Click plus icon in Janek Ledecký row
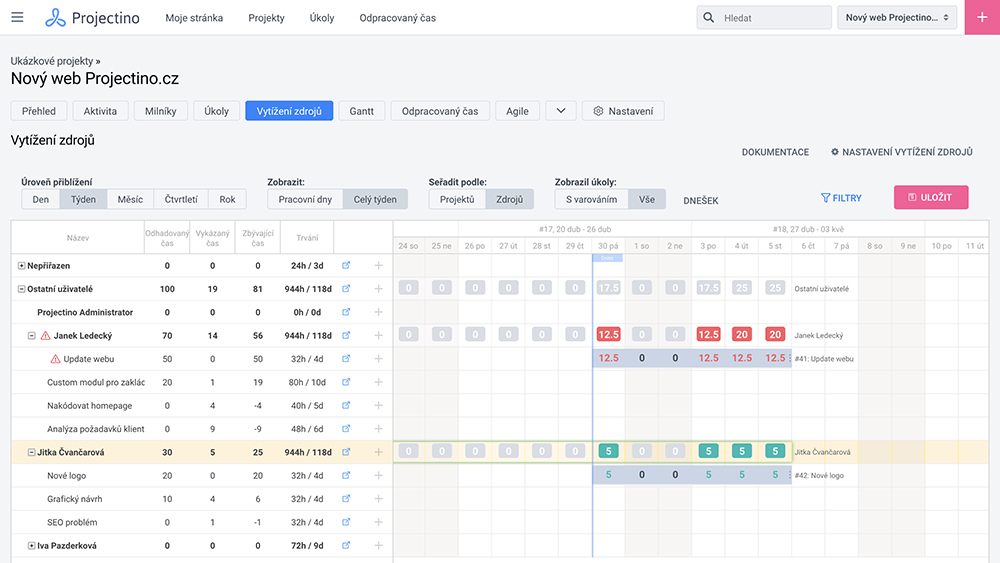The height and width of the screenshot is (563, 1000). pos(378,336)
